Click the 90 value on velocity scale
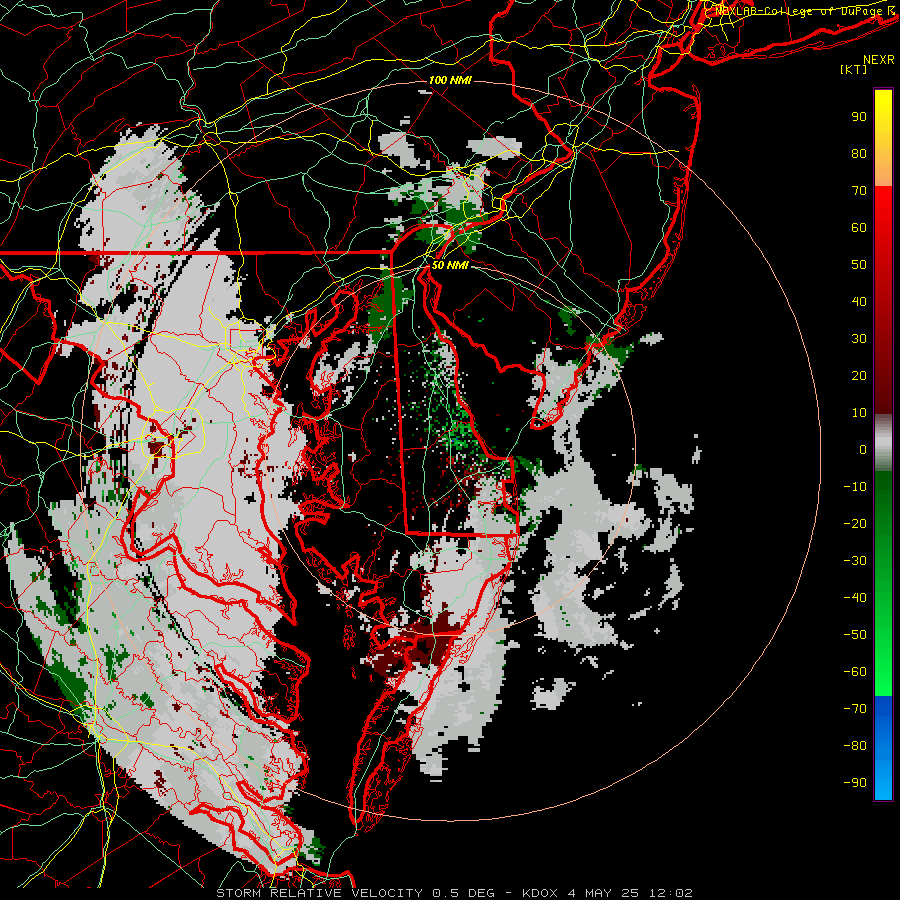Image resolution: width=900 pixels, height=900 pixels. click(x=859, y=117)
